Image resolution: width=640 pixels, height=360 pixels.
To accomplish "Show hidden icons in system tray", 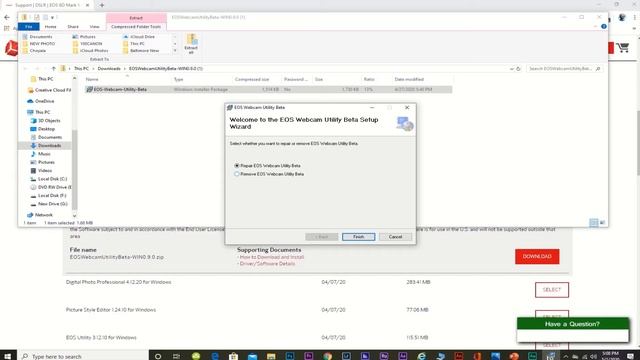I will coord(565,356).
